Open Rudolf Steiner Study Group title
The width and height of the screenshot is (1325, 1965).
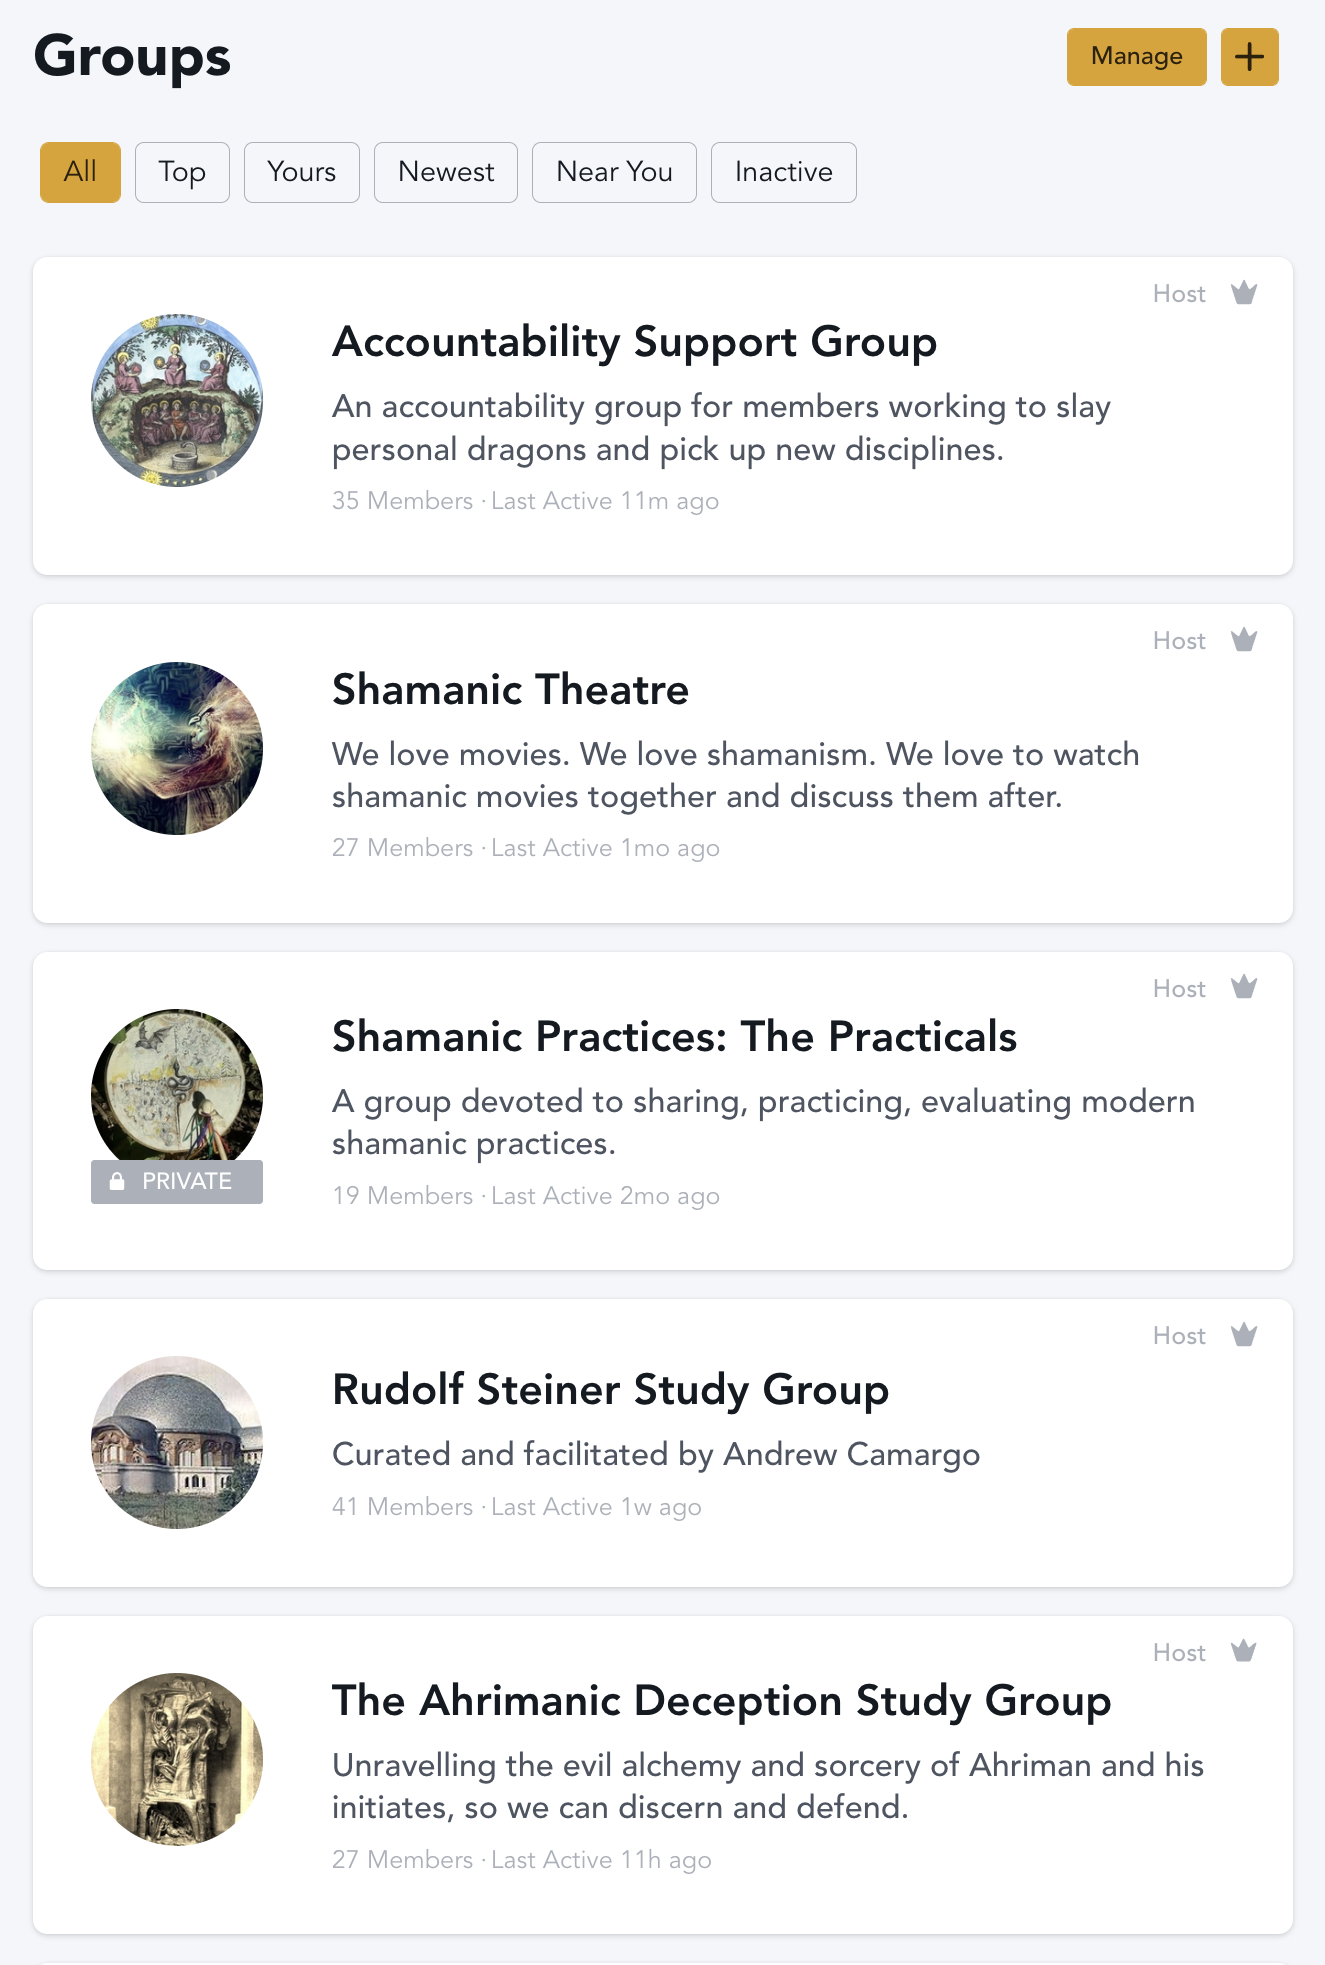(610, 1390)
